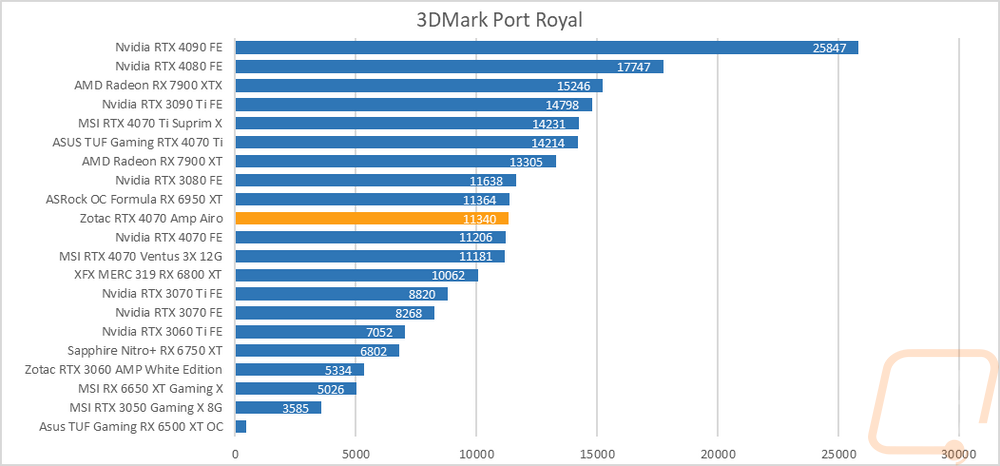
Task: Click the axis label 30000
Action: click(x=959, y=454)
